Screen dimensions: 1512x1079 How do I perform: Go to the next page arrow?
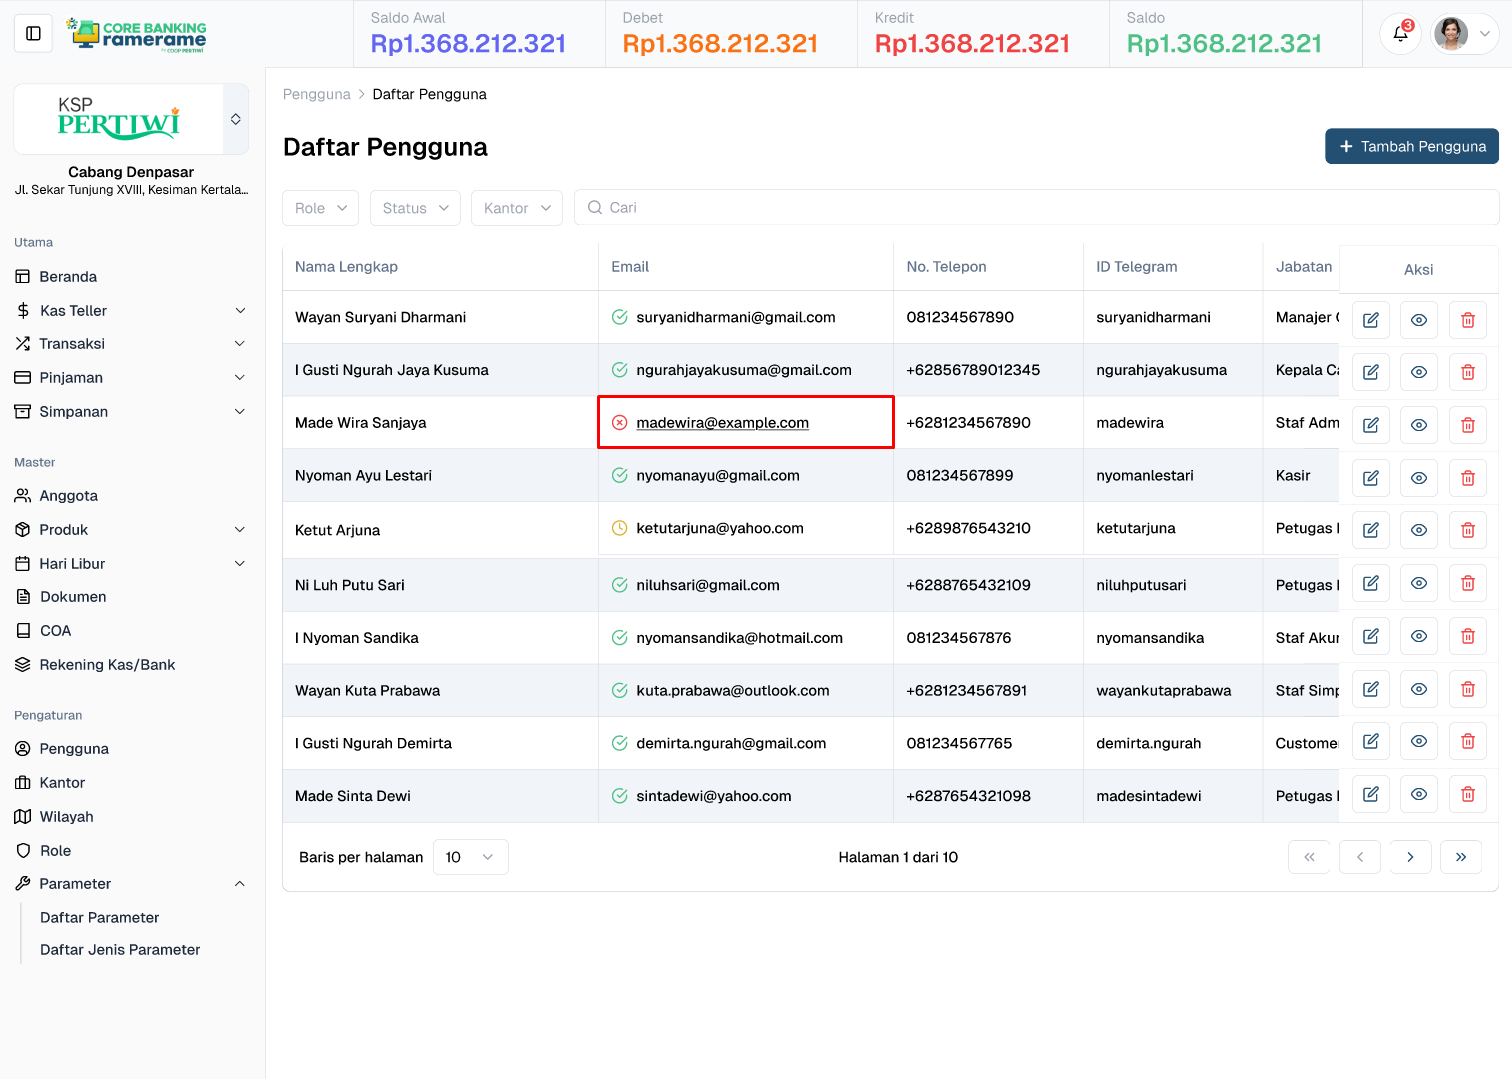tap(1410, 857)
